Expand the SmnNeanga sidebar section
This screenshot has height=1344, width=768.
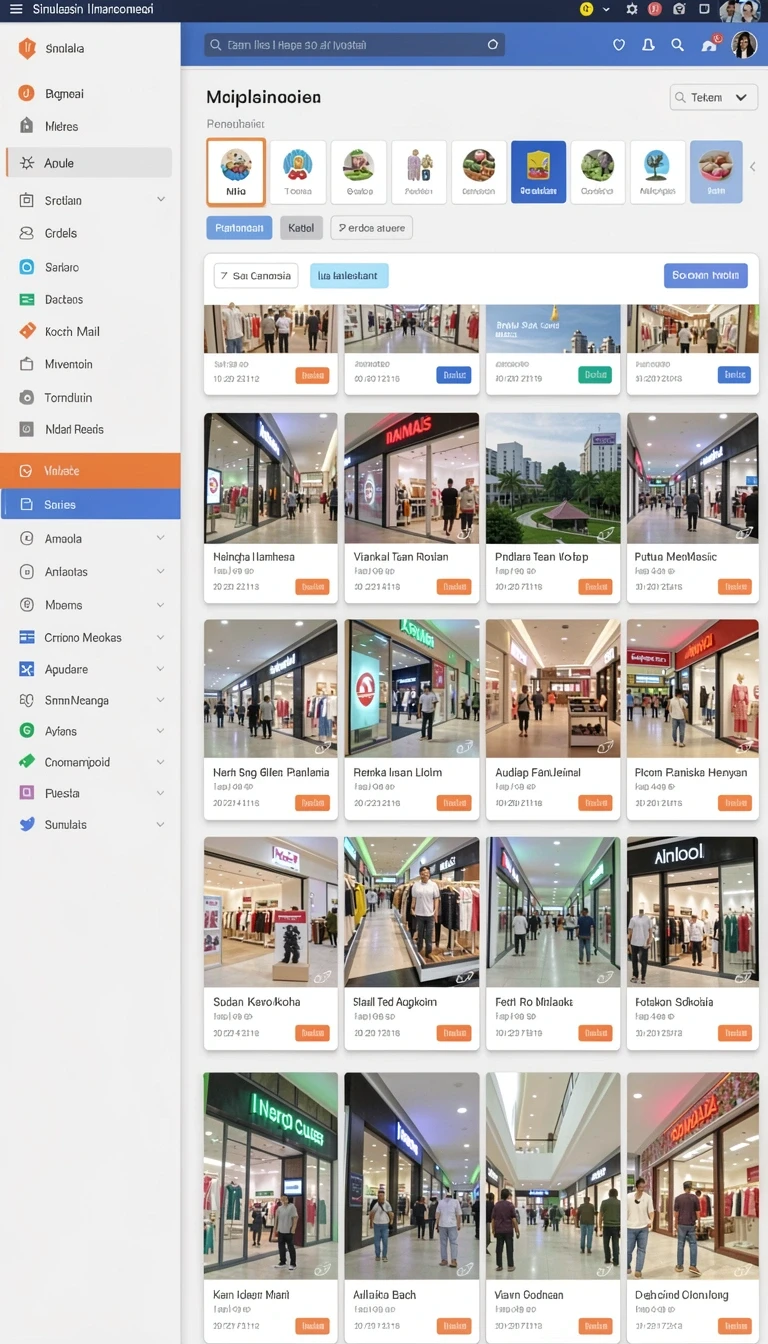click(161, 700)
